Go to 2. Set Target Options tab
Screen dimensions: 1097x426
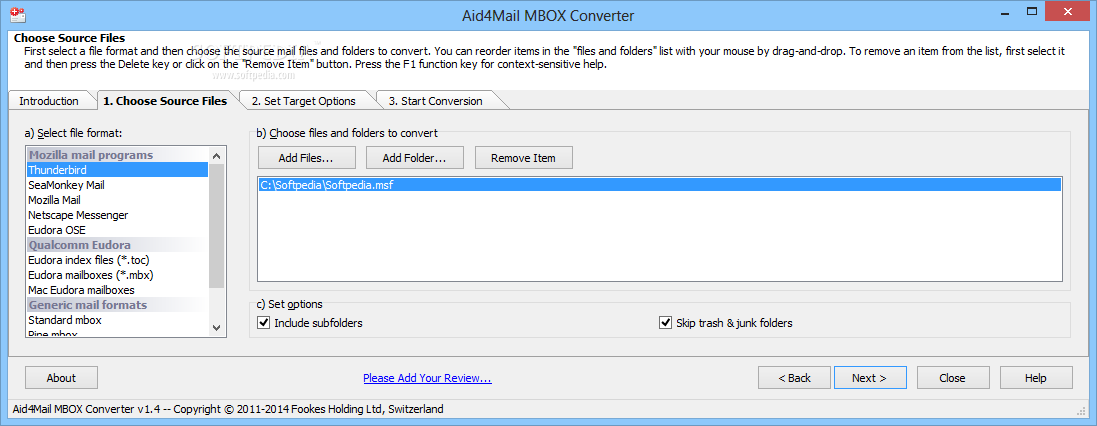click(304, 101)
